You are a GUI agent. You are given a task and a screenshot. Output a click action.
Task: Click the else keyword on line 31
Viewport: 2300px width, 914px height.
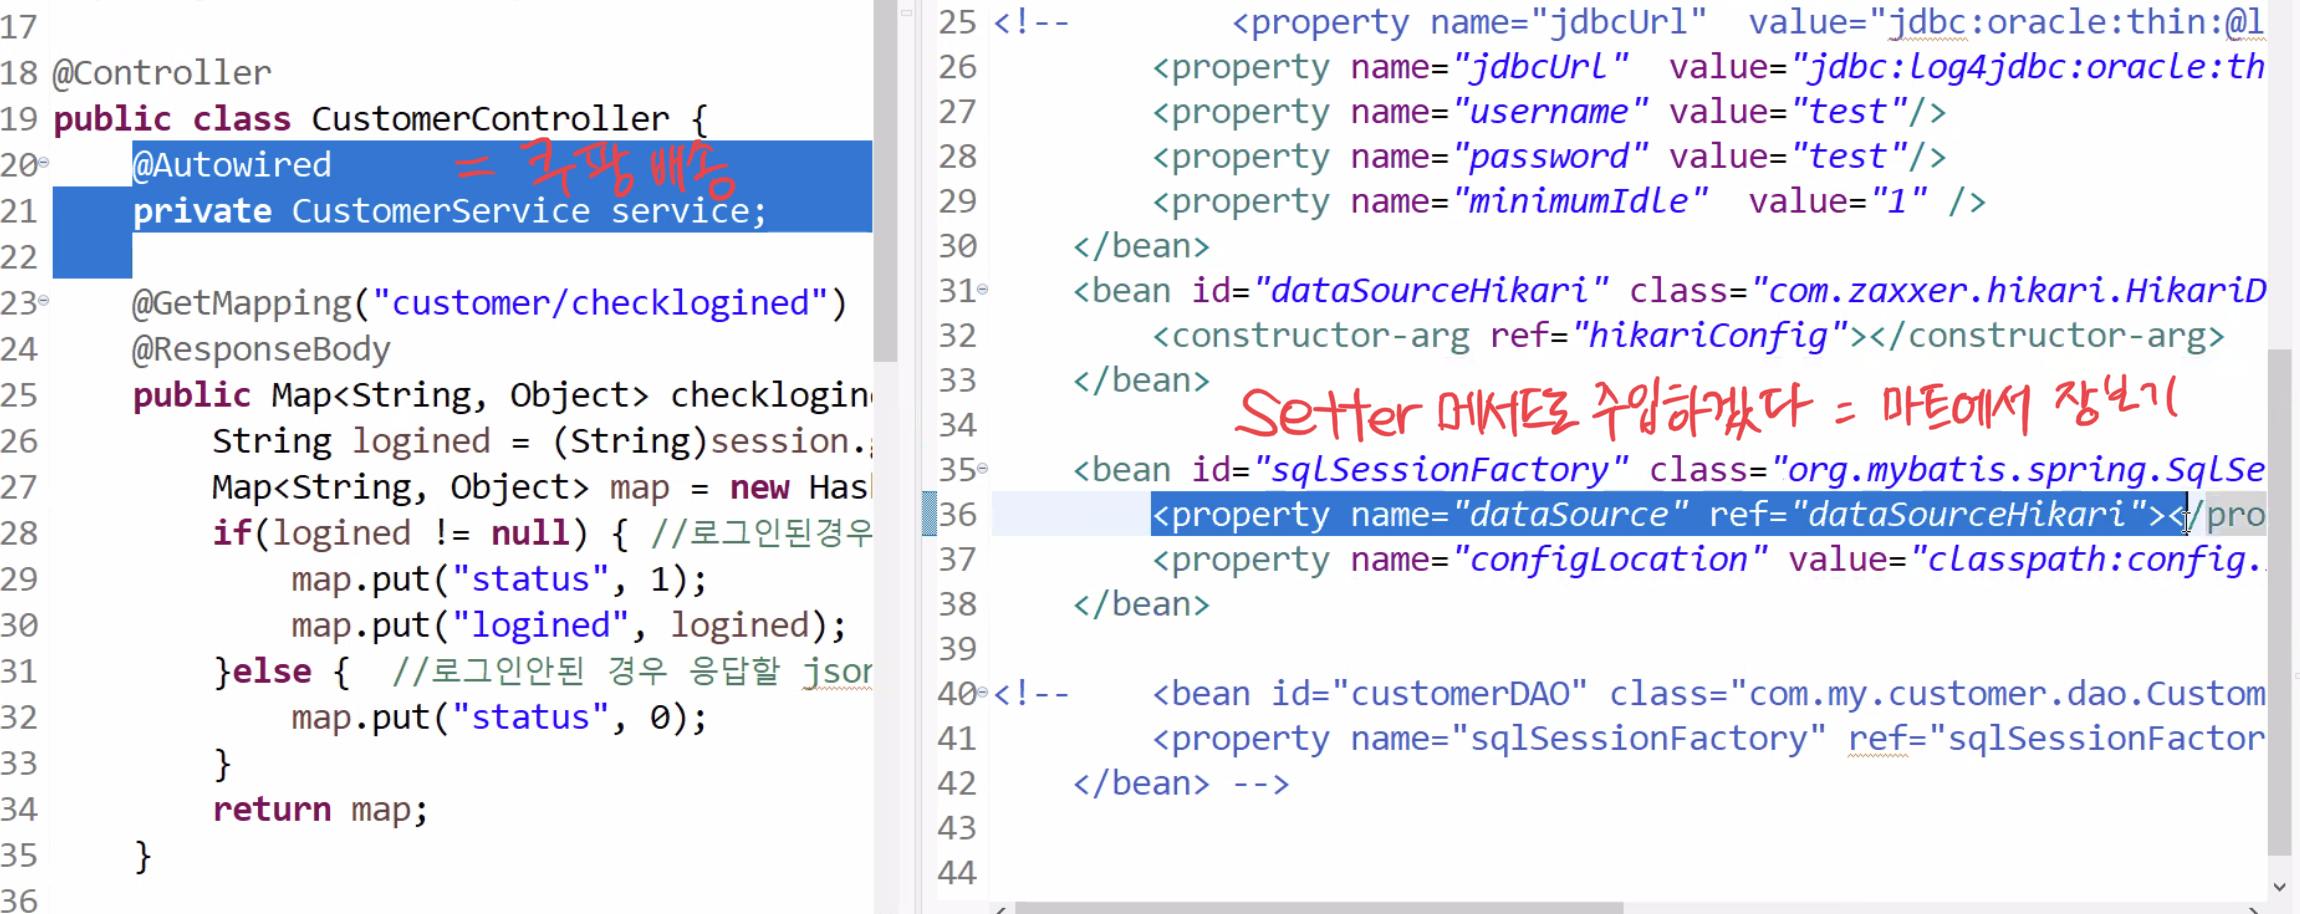[x=272, y=671]
